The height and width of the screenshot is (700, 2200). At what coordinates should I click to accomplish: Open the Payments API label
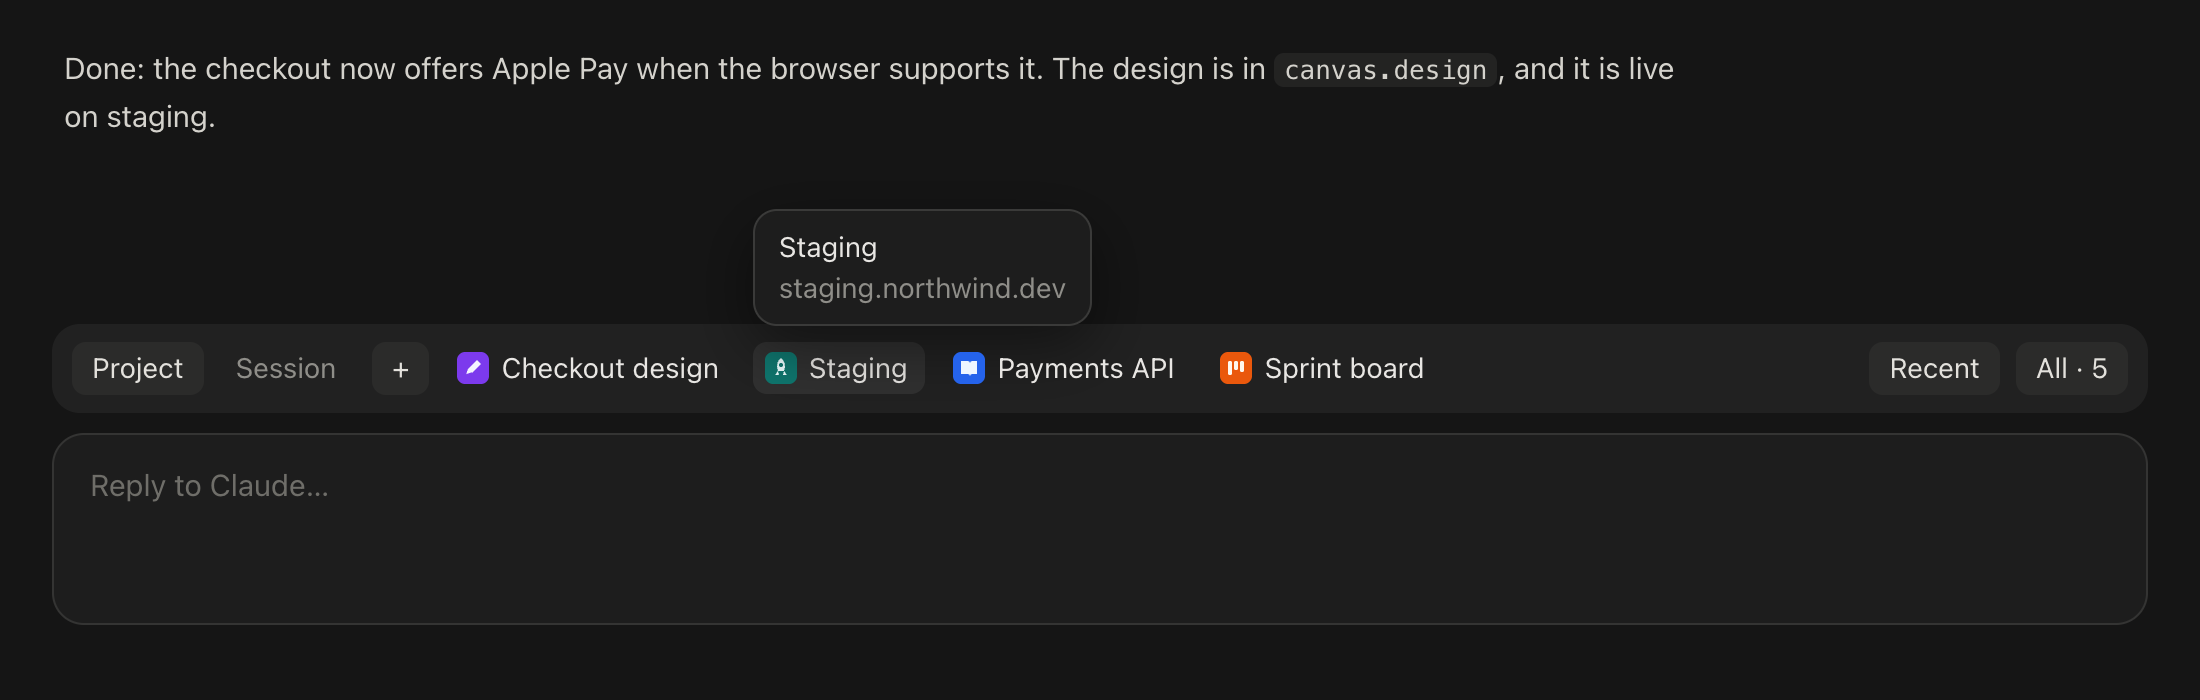point(1086,369)
